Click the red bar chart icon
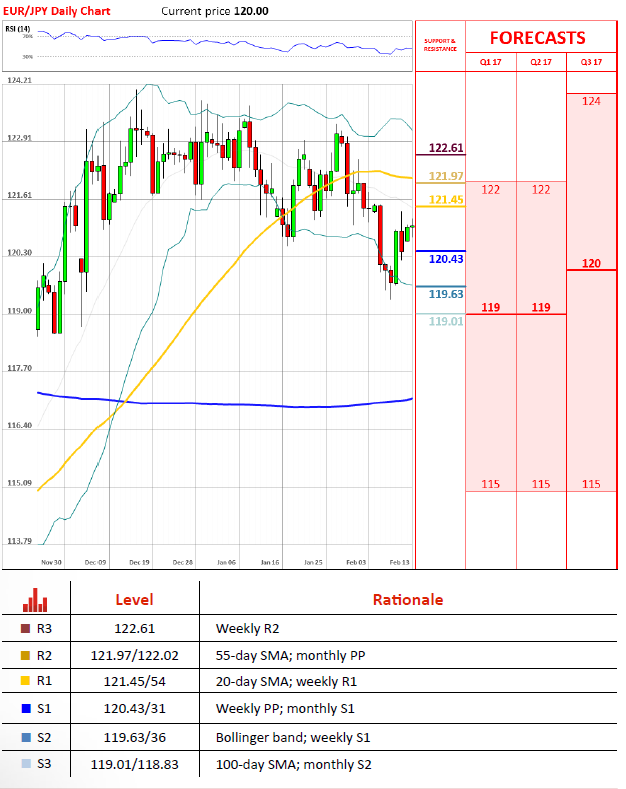 click(35, 600)
